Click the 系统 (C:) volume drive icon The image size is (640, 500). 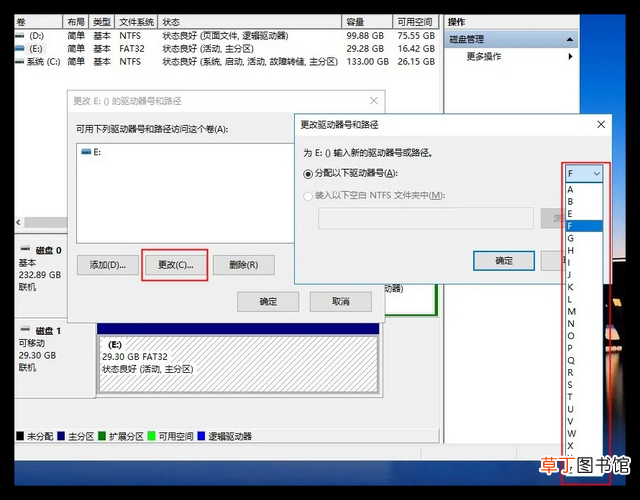pyautogui.click(x=20, y=62)
